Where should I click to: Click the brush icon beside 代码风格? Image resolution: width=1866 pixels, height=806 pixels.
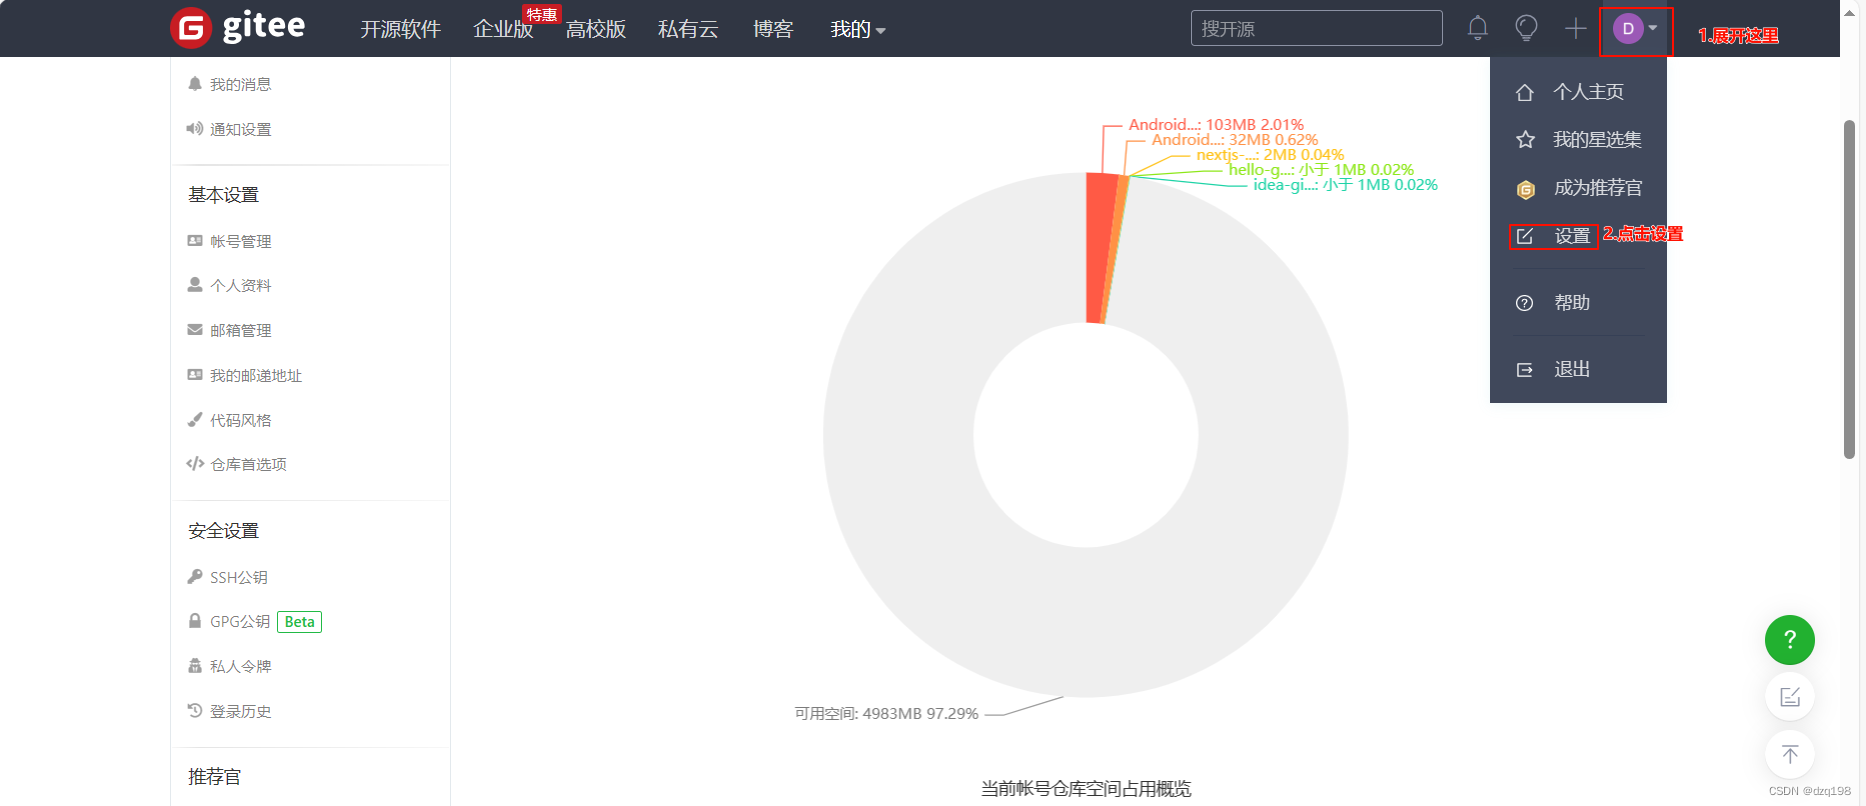coord(195,419)
